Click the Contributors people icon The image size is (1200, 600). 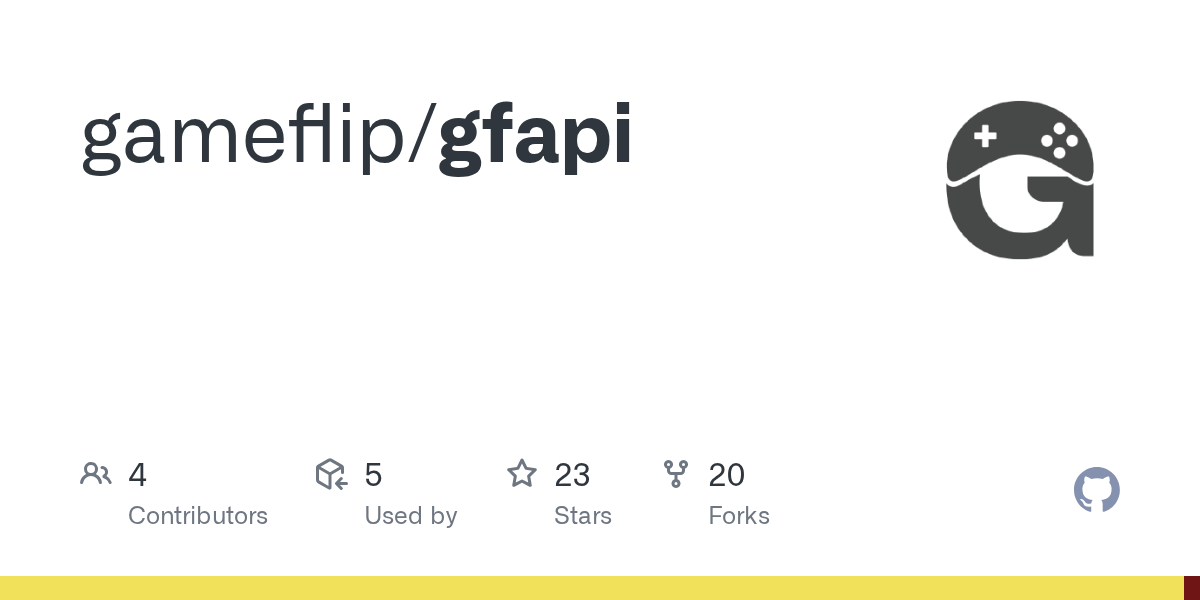pos(96,474)
